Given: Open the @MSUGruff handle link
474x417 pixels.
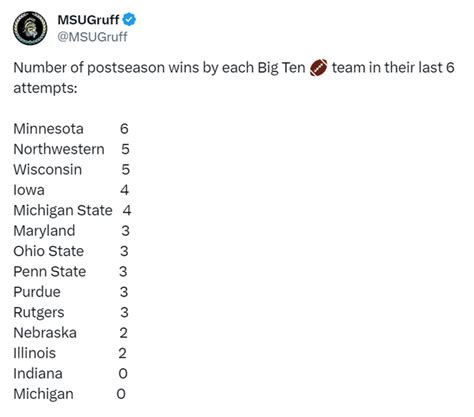Looking at the screenshot, I should pyautogui.click(x=92, y=37).
